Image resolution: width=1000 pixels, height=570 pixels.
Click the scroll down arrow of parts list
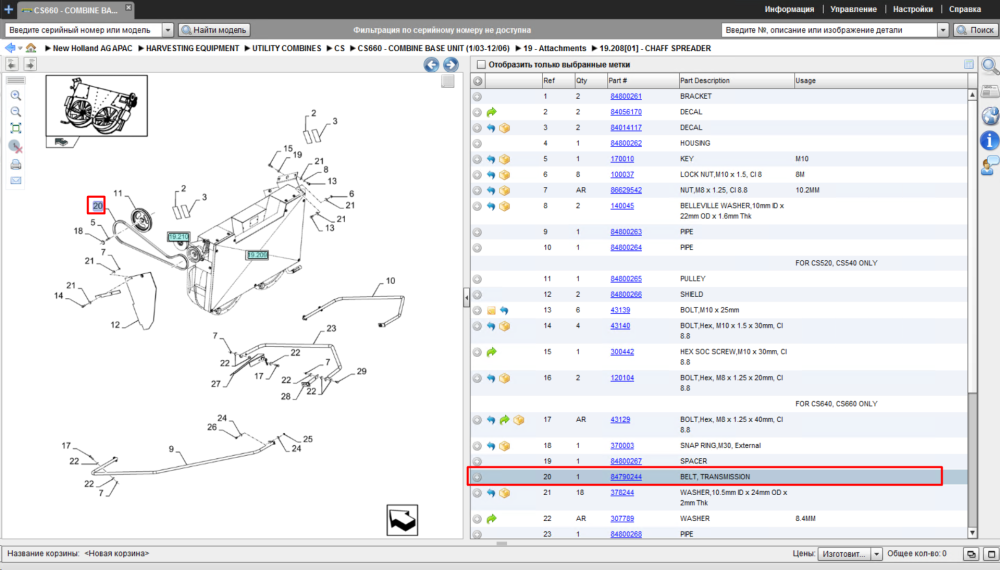point(972,533)
